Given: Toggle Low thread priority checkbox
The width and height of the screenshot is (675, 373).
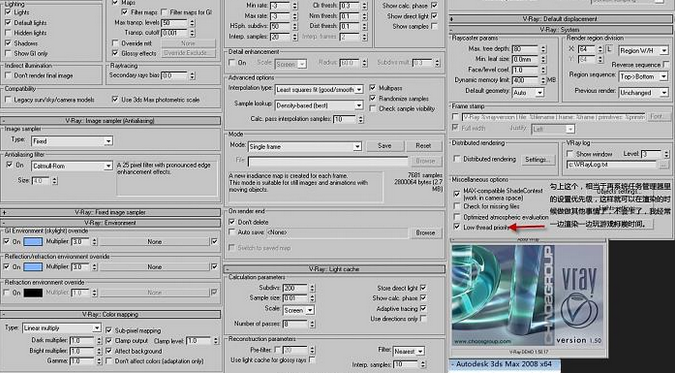Looking at the screenshot, I should tap(457, 227).
